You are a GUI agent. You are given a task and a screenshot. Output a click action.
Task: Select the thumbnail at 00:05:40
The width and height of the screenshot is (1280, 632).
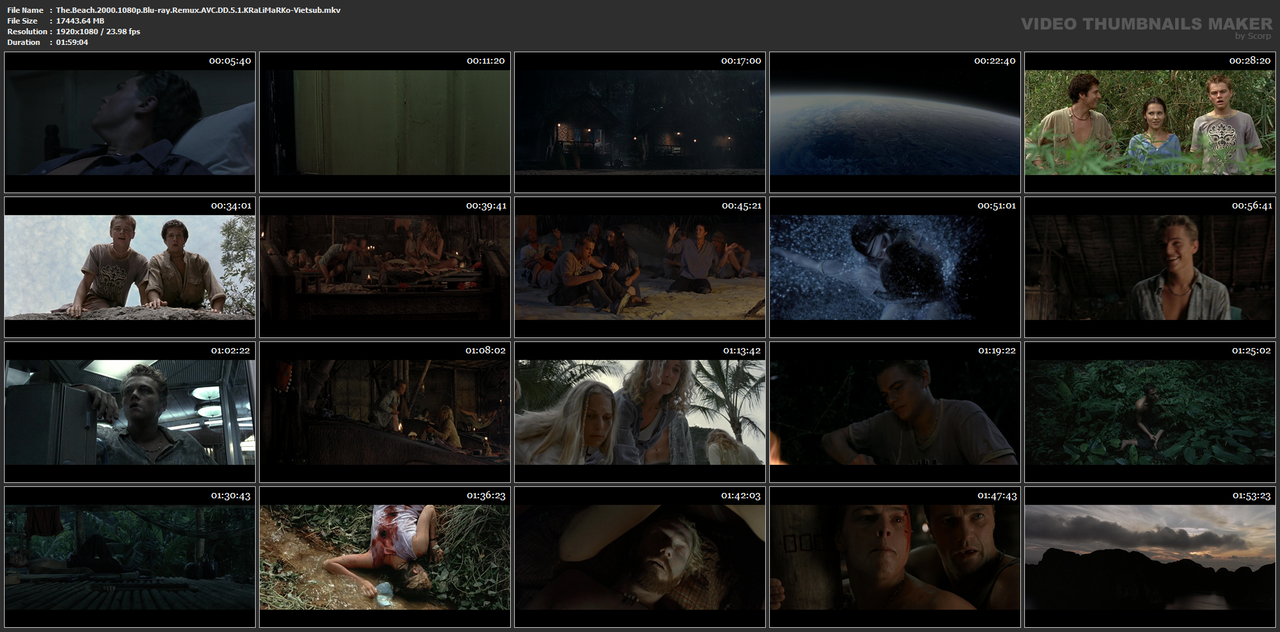130,122
